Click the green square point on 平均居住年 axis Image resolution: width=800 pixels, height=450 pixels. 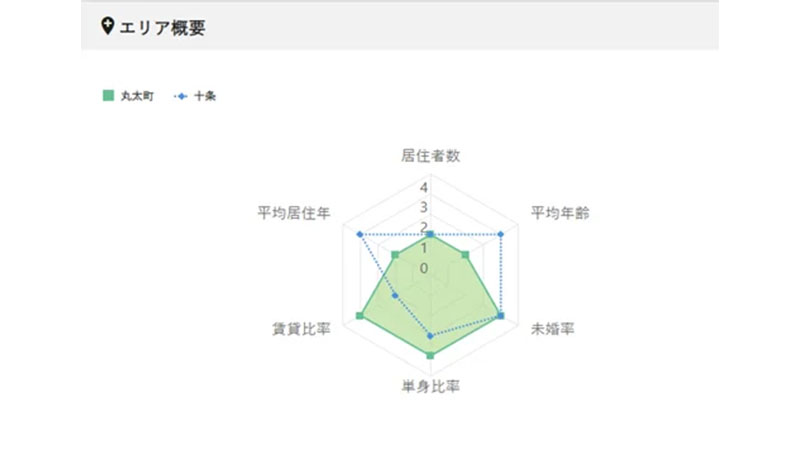coord(395,255)
